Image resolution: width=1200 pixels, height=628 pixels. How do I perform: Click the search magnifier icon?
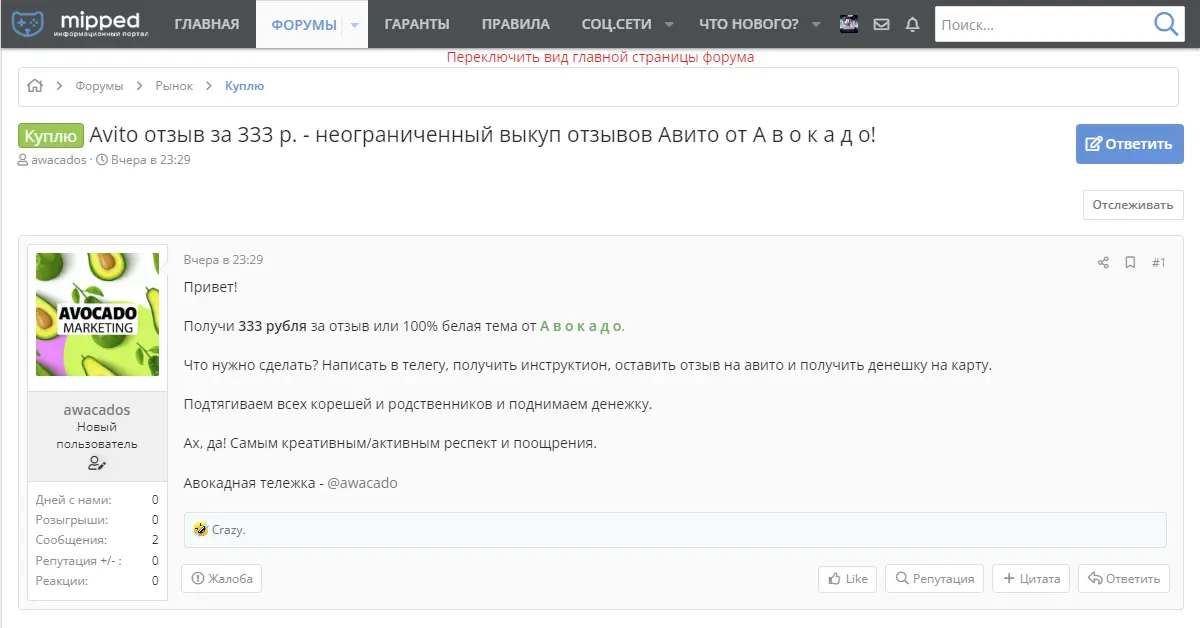click(1165, 24)
